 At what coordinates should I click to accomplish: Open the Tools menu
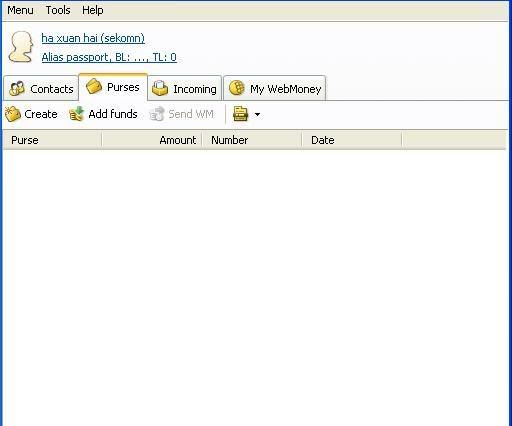point(58,10)
